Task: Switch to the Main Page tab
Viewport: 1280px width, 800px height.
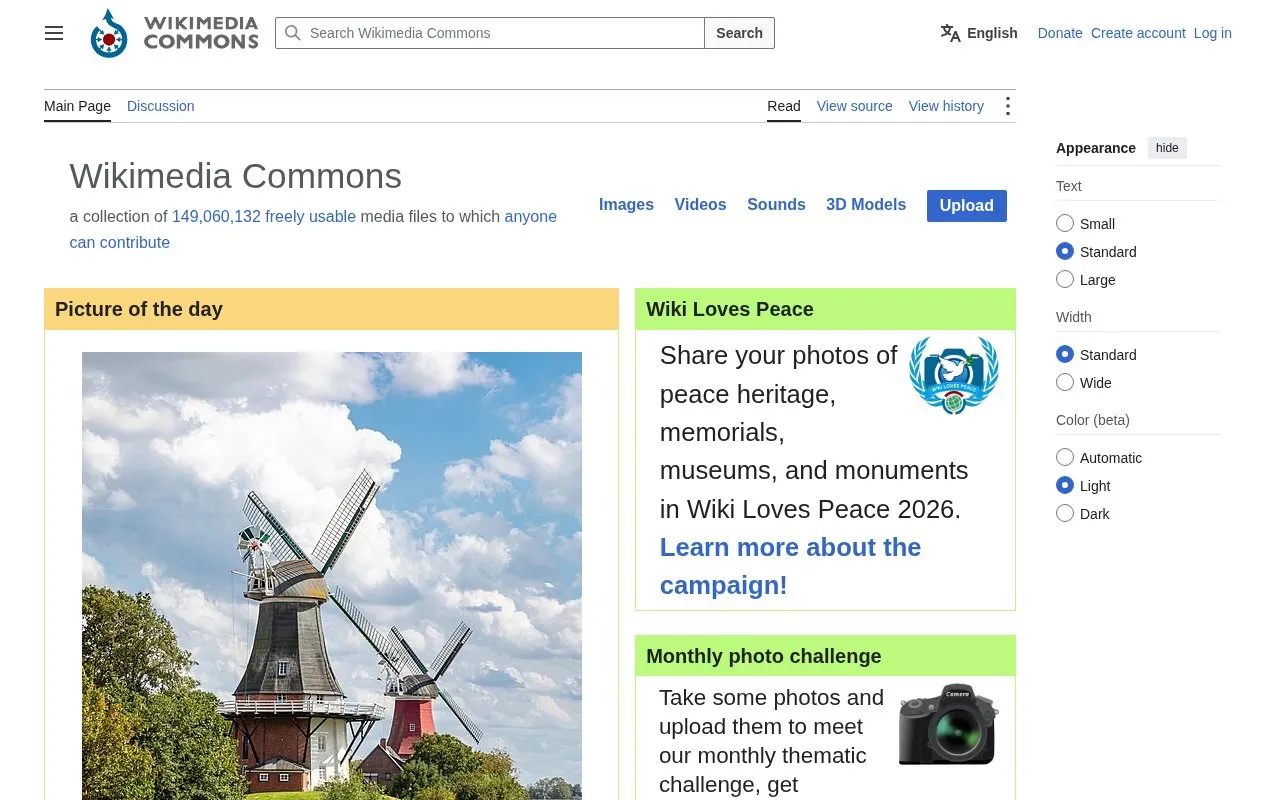Action: (x=77, y=106)
